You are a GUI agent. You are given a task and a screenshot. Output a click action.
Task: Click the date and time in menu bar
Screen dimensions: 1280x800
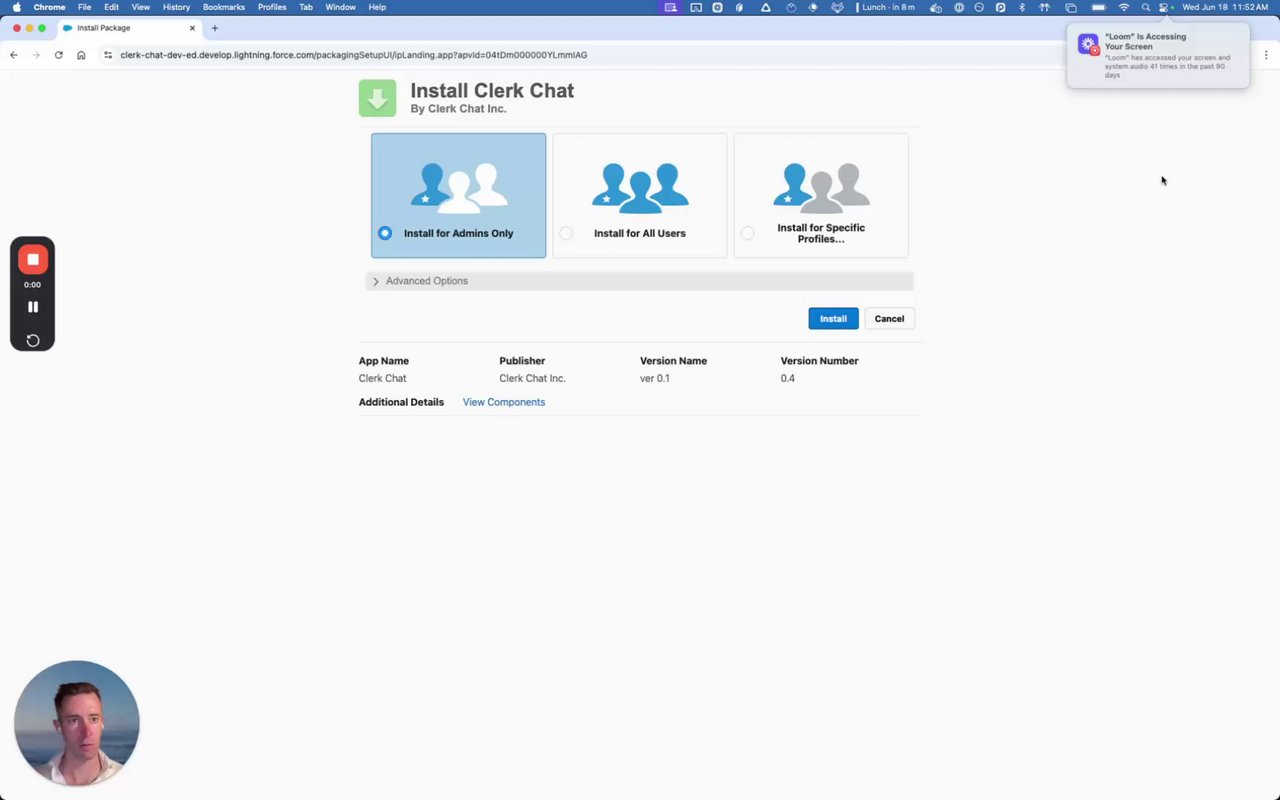point(1225,7)
